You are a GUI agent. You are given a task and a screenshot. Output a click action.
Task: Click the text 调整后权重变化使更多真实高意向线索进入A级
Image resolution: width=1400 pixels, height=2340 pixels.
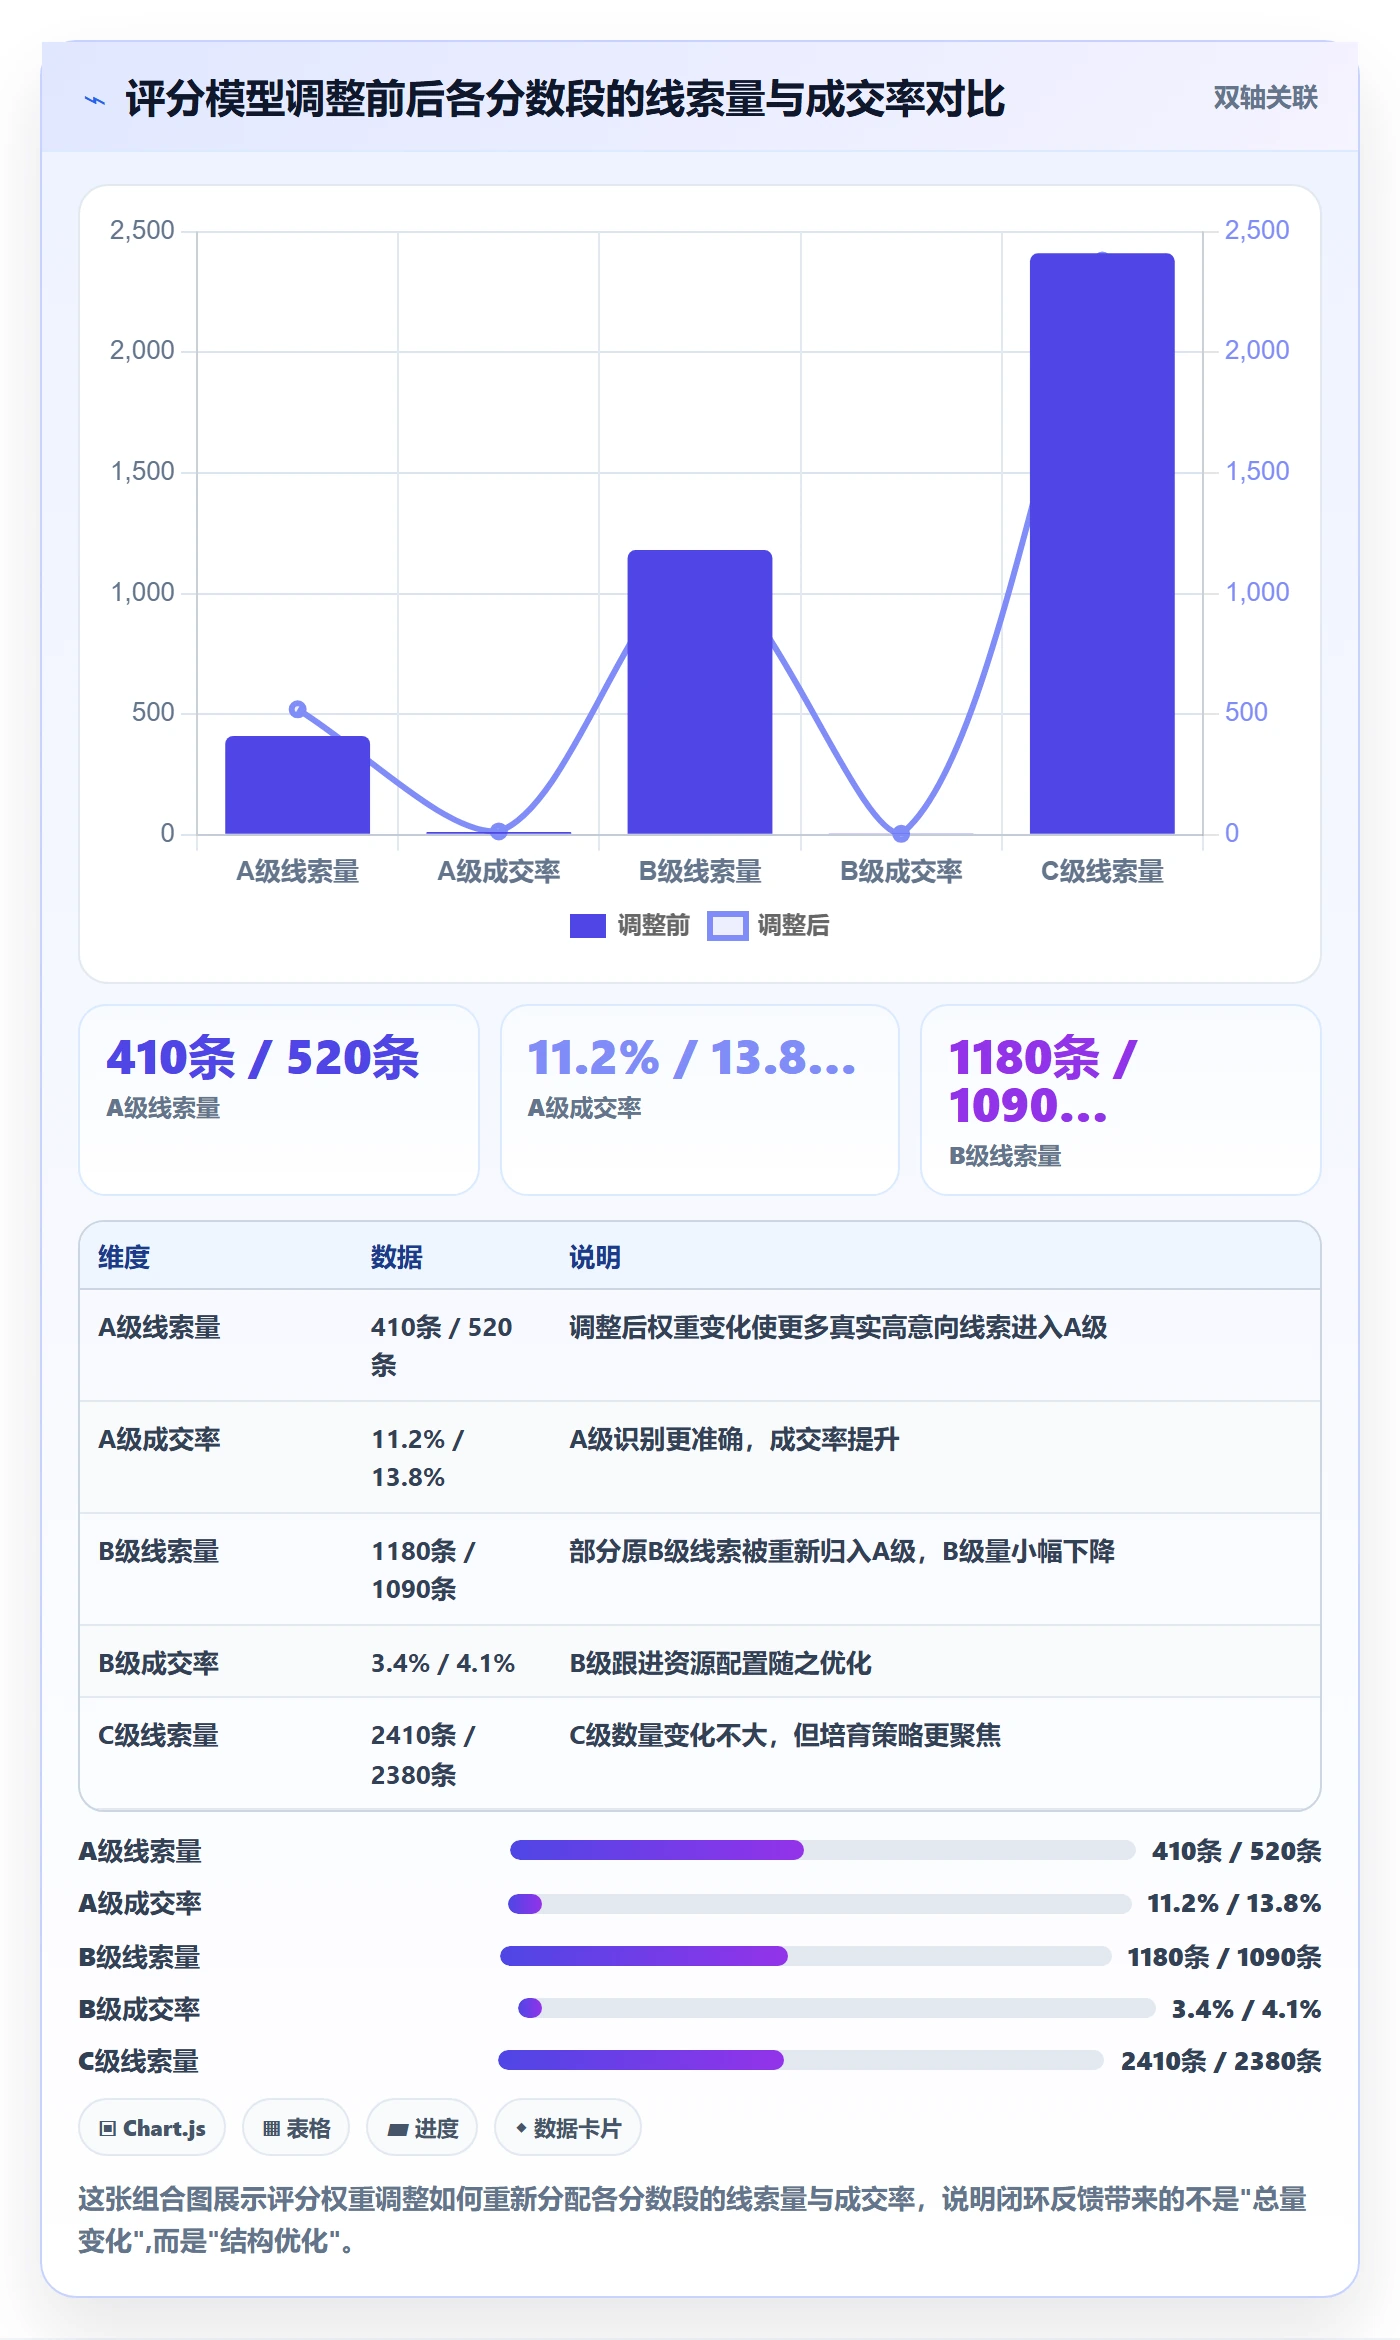pyautogui.click(x=838, y=1327)
